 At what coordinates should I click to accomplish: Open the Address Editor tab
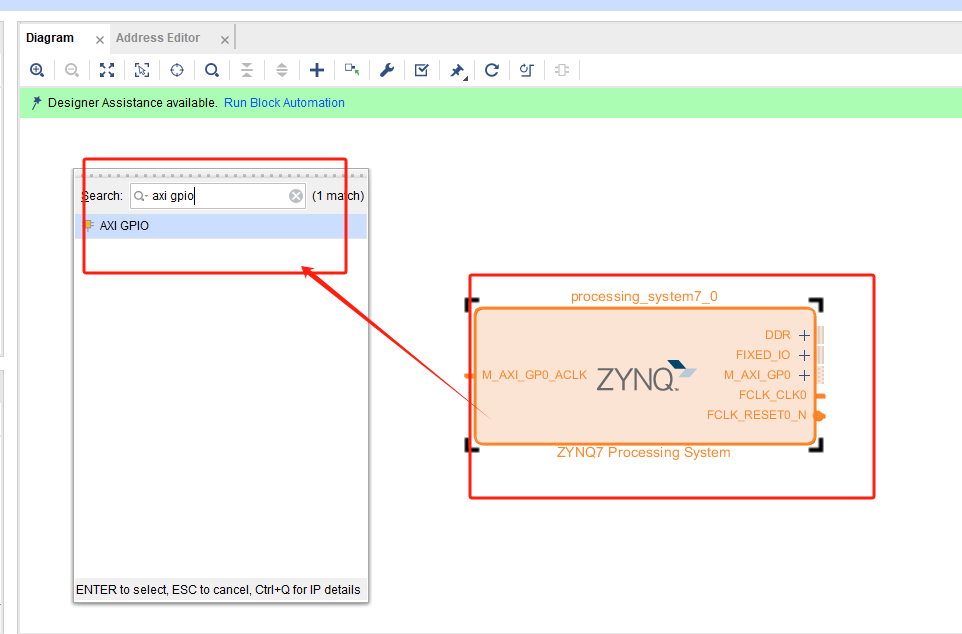[x=158, y=38]
